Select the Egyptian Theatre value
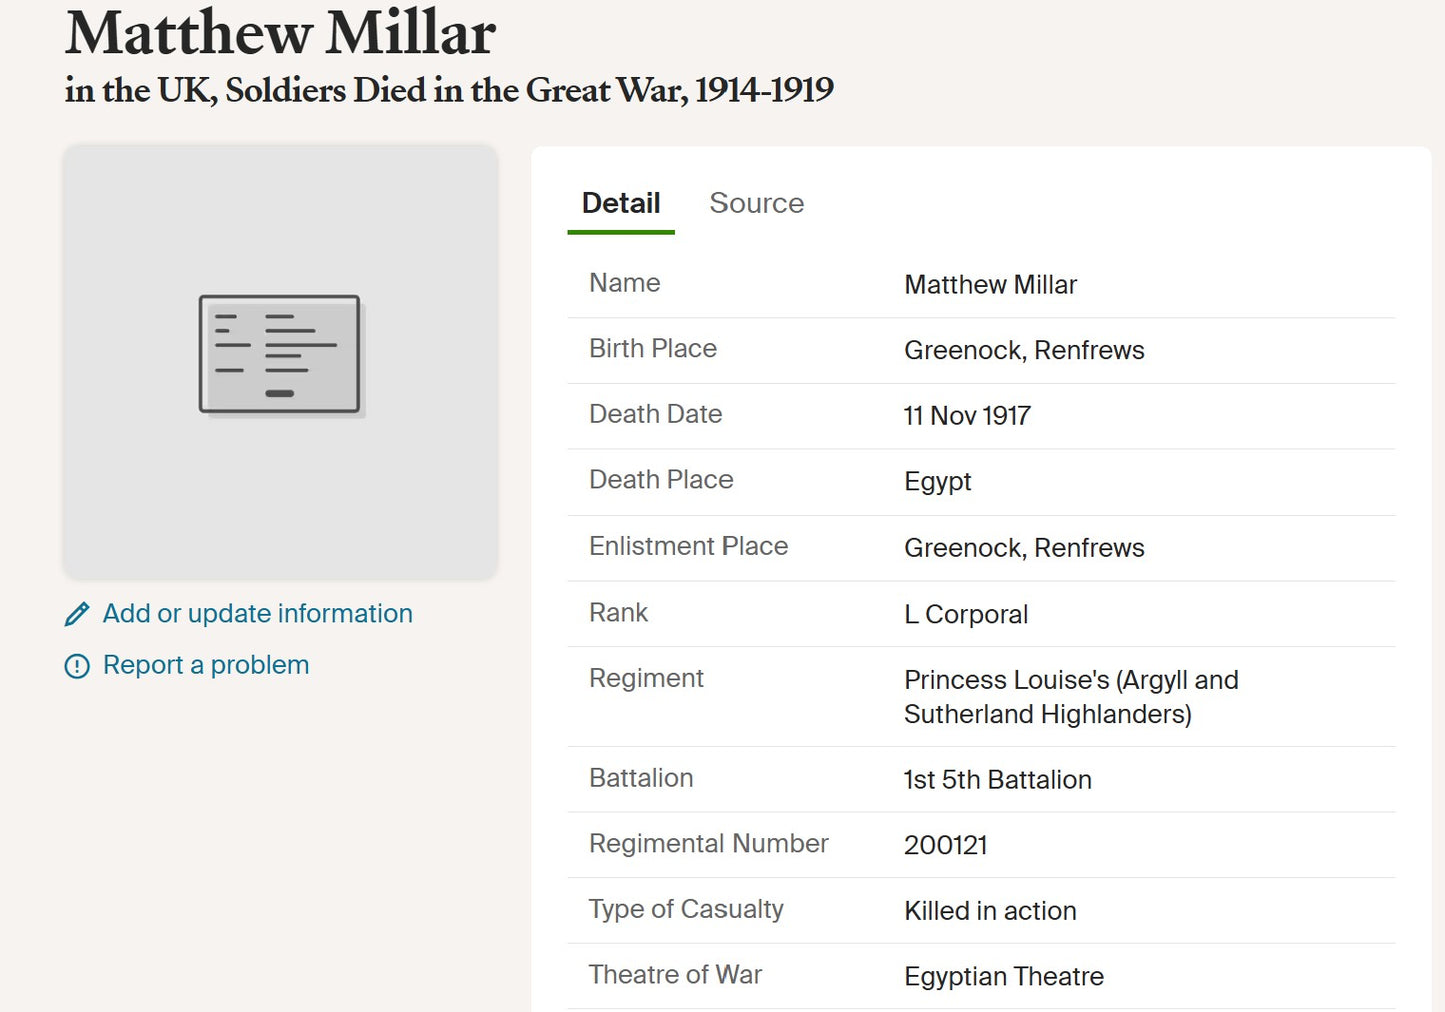 coord(1004,976)
